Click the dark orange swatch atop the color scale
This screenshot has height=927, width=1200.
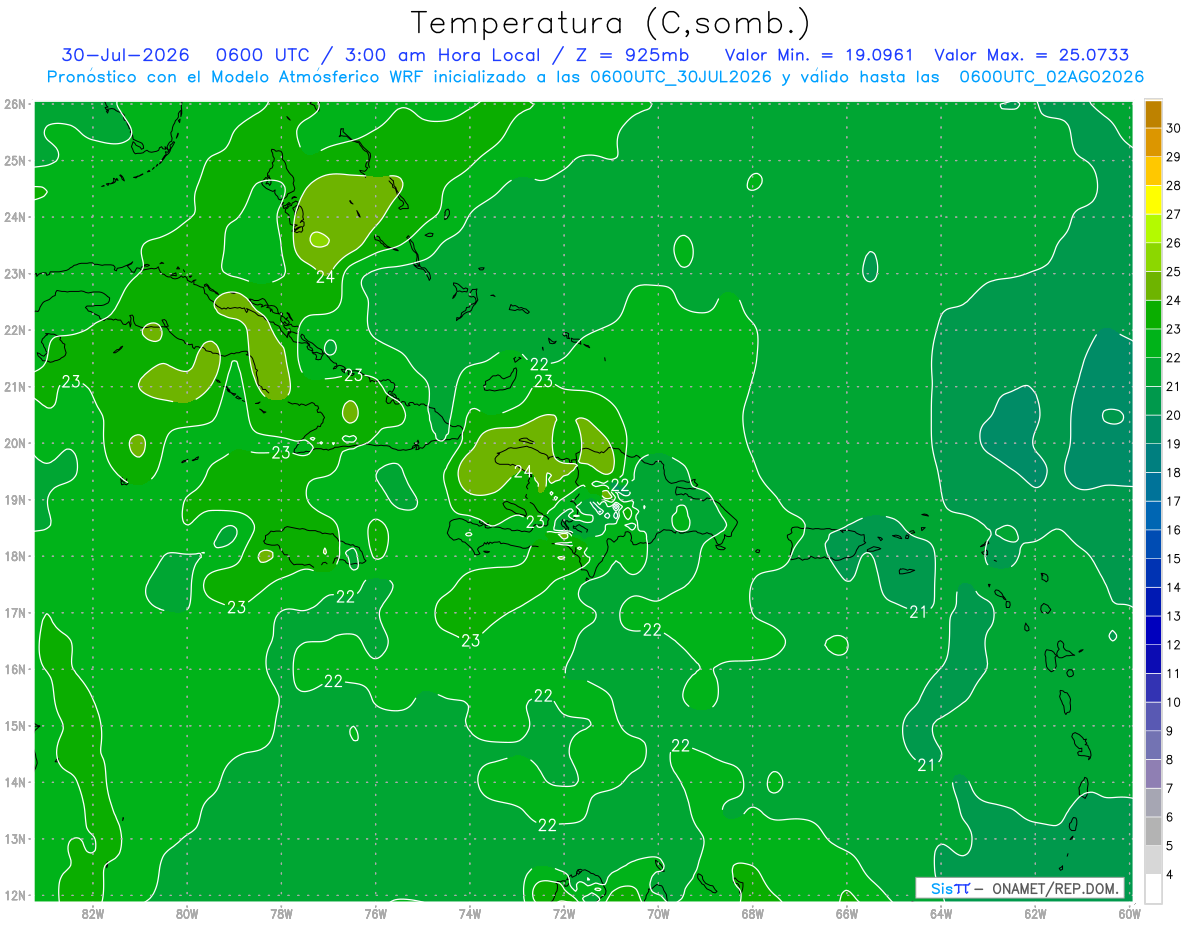(1153, 114)
